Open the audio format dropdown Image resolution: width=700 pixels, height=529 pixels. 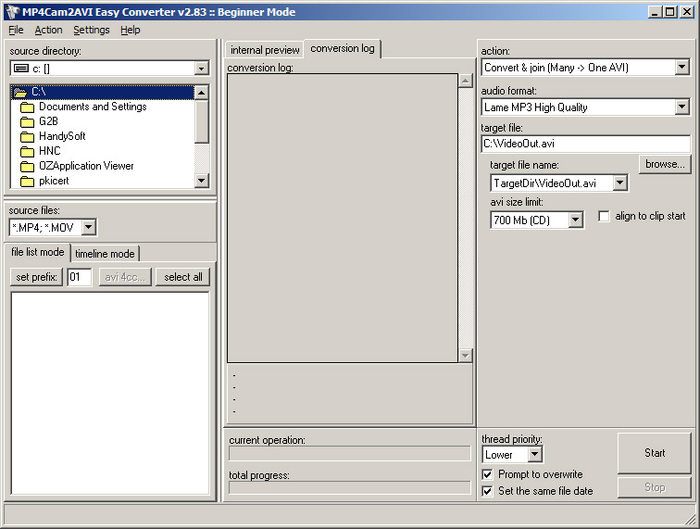(681, 107)
